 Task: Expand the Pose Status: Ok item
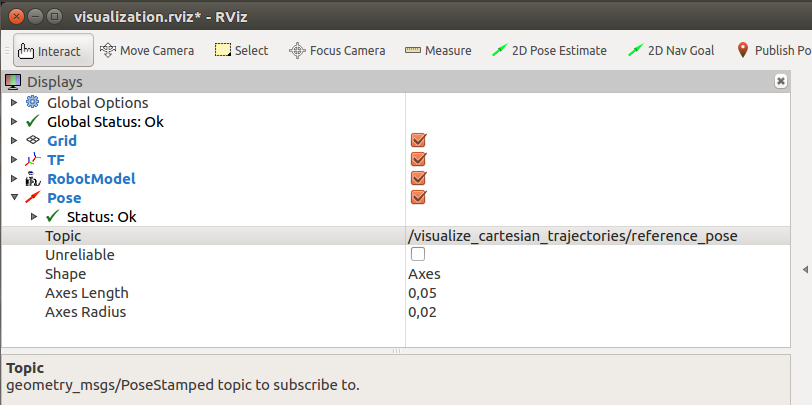tap(34, 216)
